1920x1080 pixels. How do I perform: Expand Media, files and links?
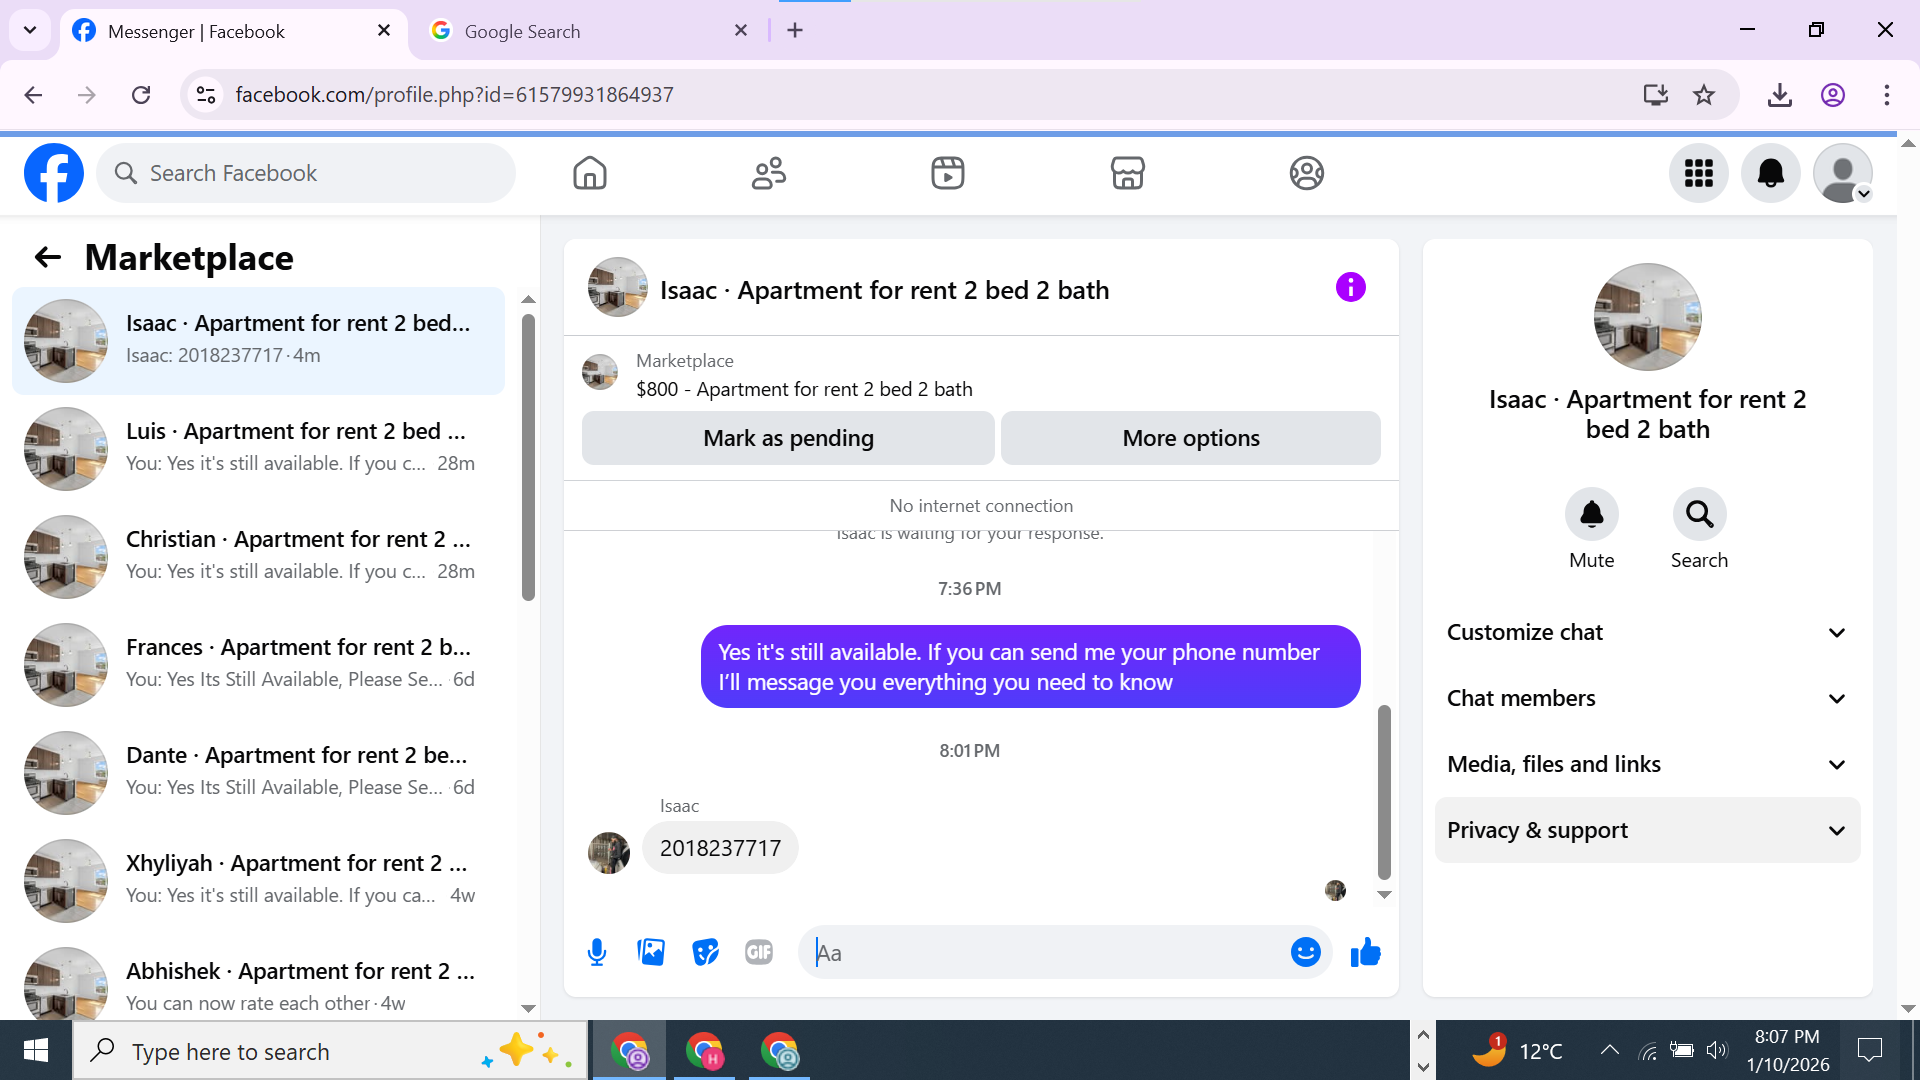pyautogui.click(x=1647, y=764)
